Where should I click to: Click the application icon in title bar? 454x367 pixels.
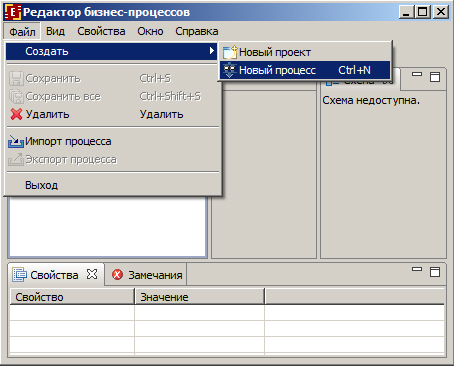tap(13, 12)
